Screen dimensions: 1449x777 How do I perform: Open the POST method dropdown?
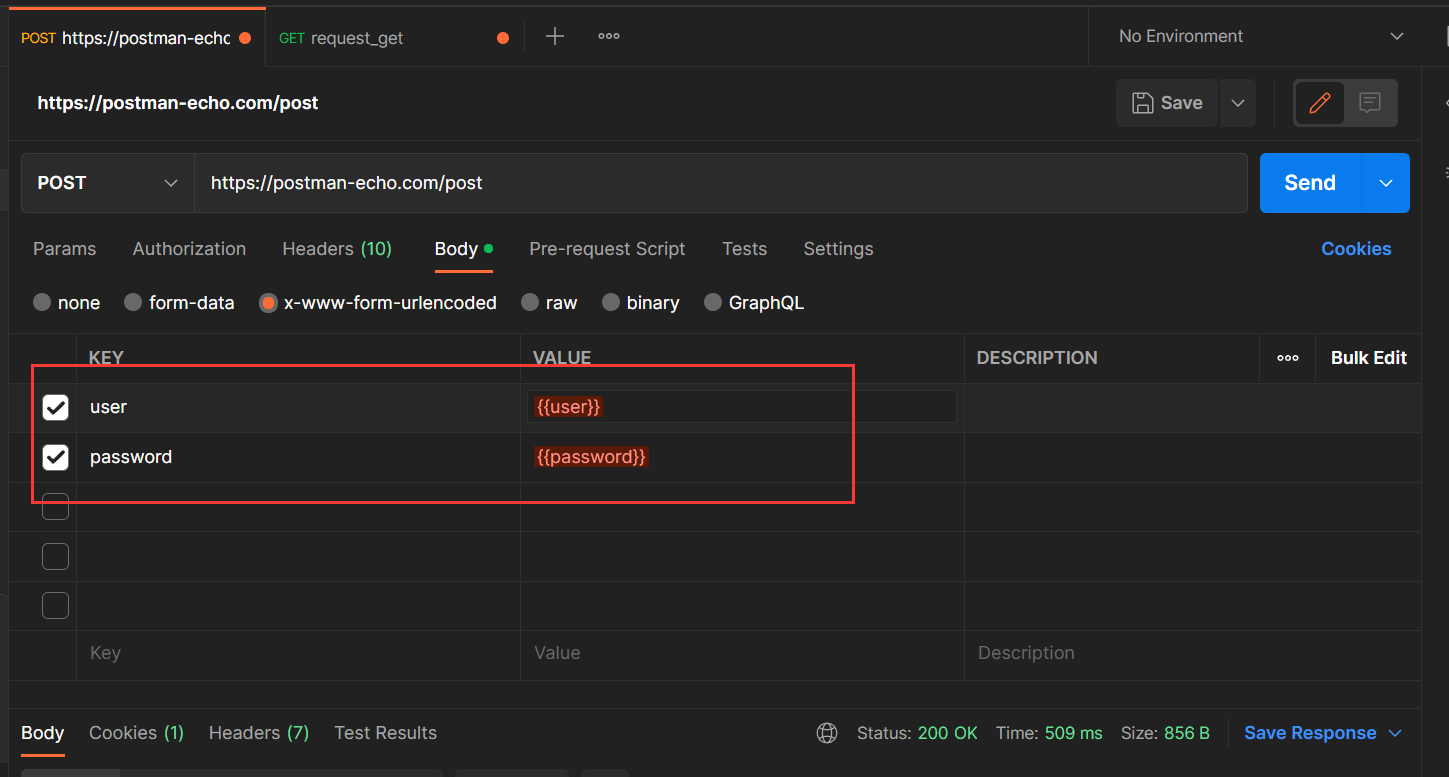[x=108, y=183]
